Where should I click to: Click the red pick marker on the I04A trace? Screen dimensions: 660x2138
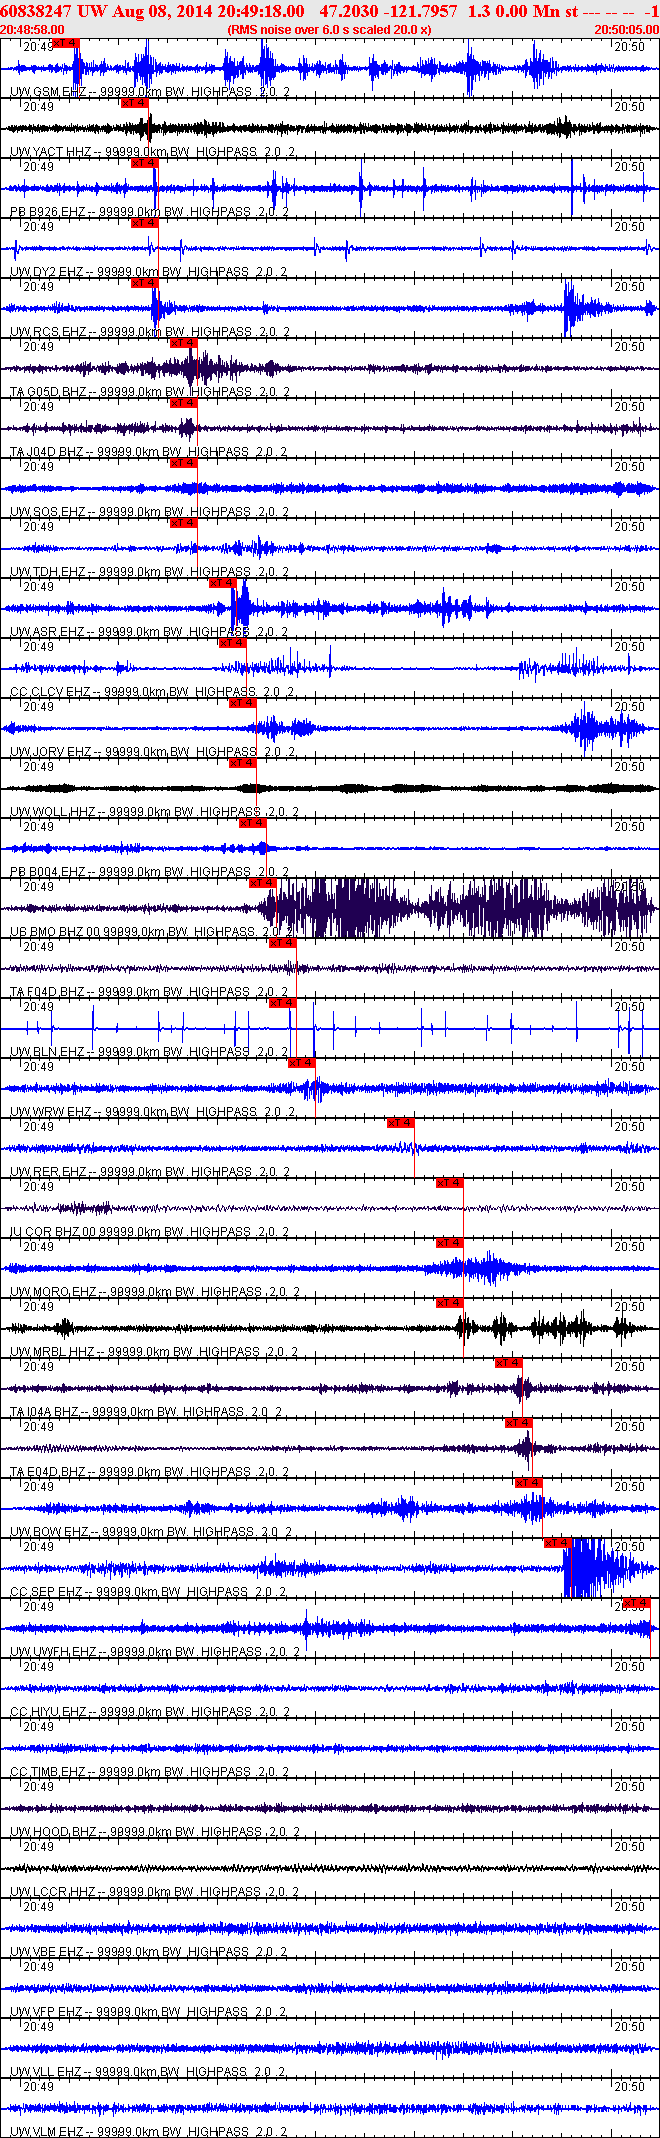(508, 1363)
